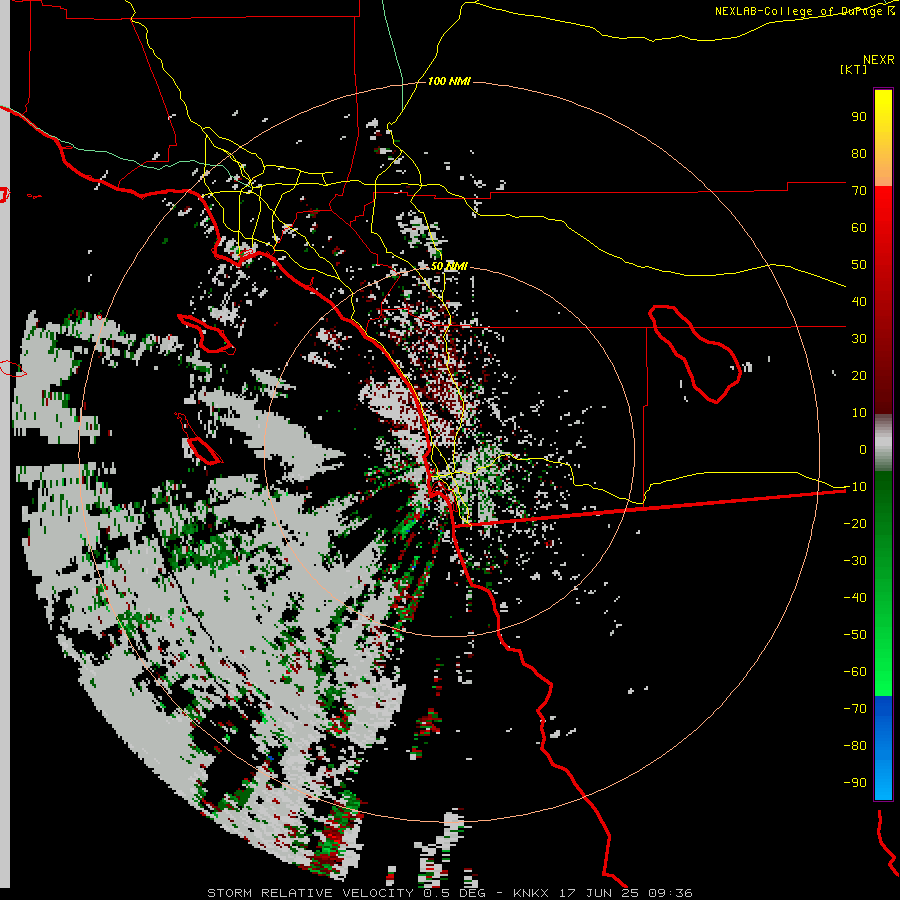This screenshot has width=900, height=900.
Task: Click the red closed outline inside the east 100 NMI ring
Action: click(x=695, y=354)
